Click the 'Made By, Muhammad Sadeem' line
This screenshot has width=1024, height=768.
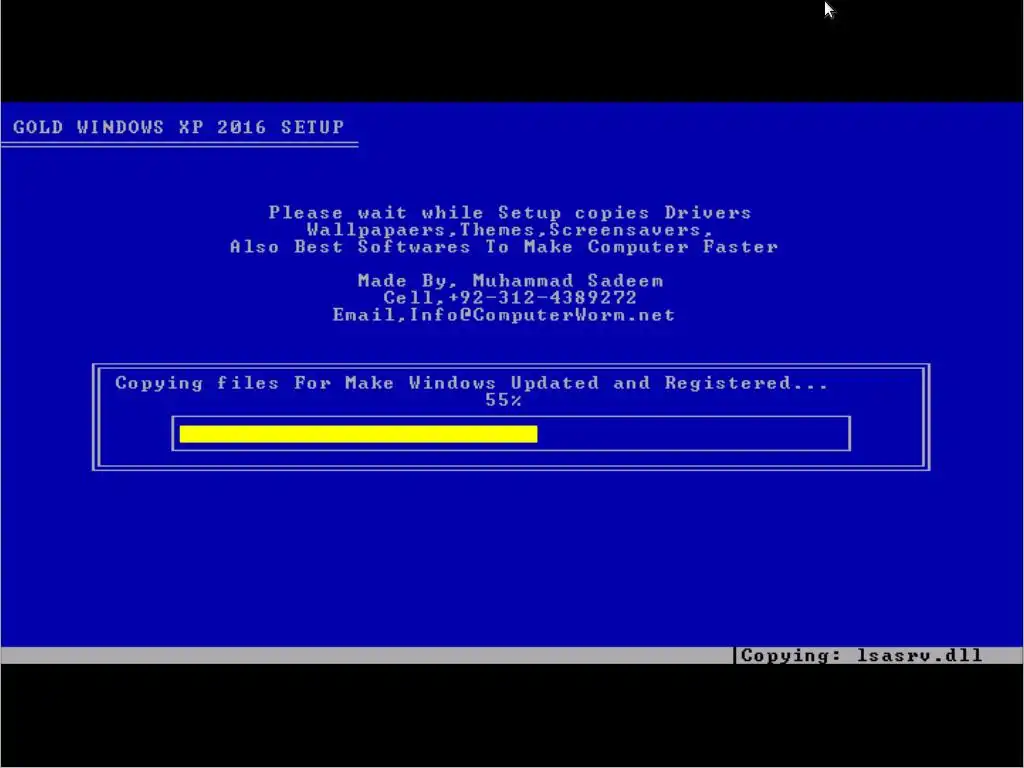coord(511,281)
